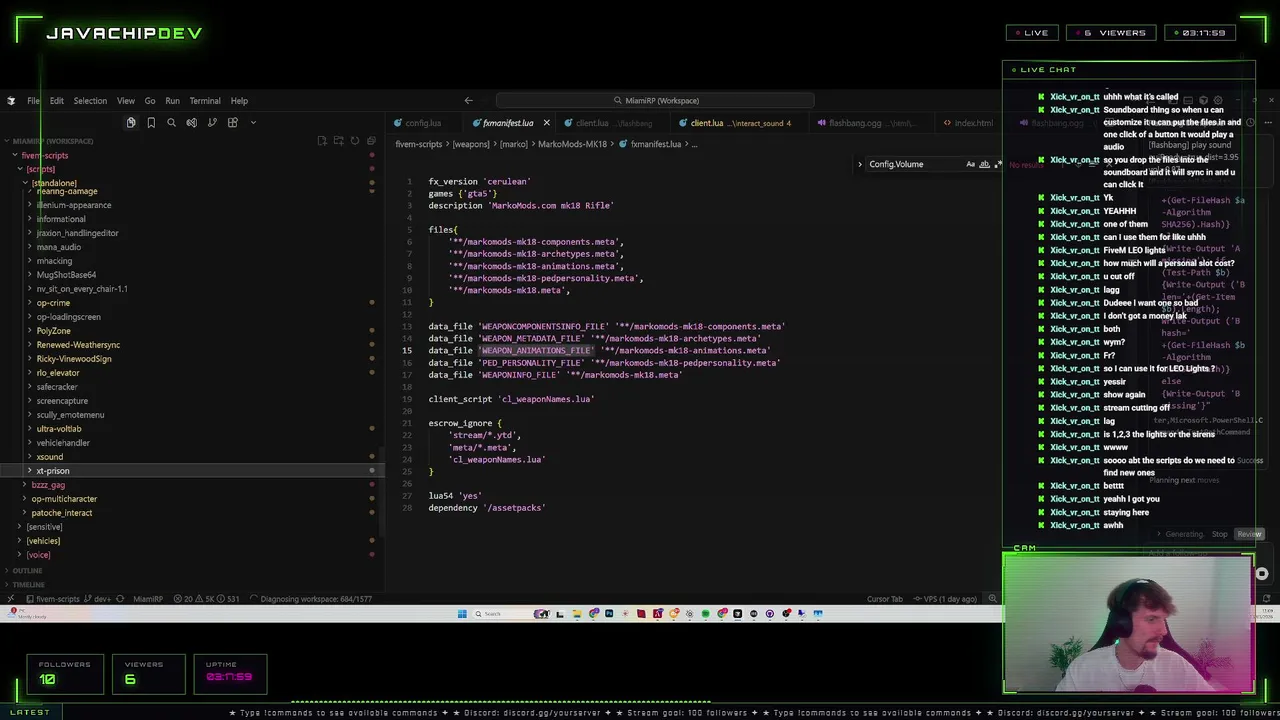
Task: Click the zoom icon in status bar
Action: pyautogui.click(x=992, y=599)
